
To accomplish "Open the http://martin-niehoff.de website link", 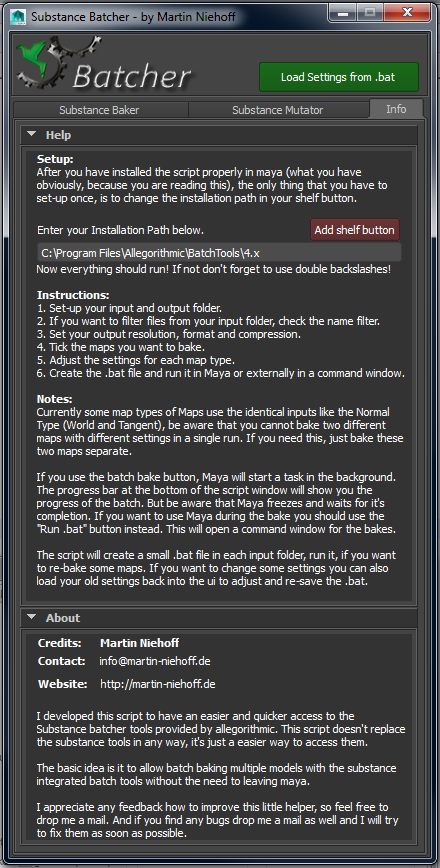I will pos(158,684).
